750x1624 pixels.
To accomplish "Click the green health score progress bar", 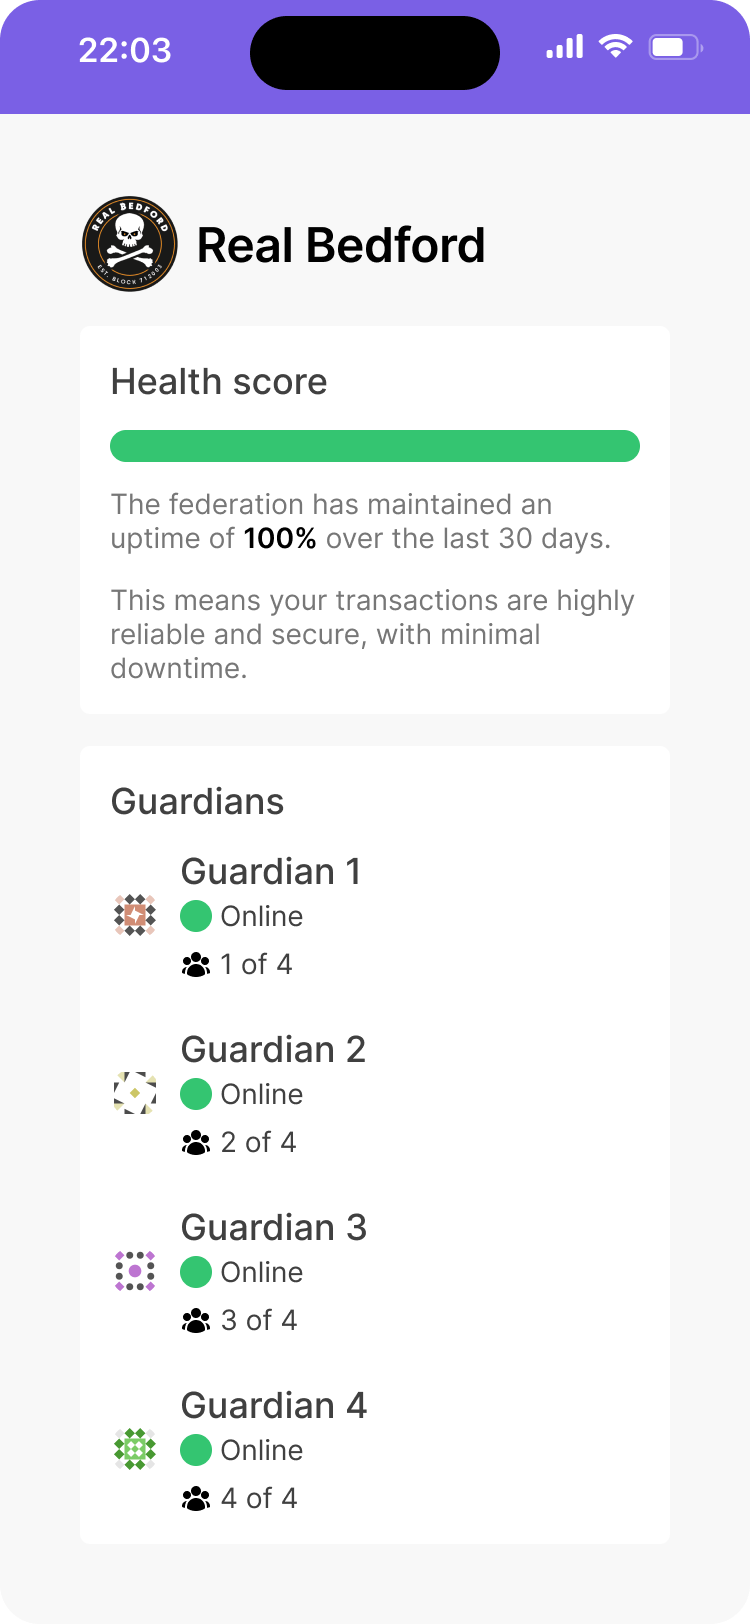I will pyautogui.click(x=375, y=446).
